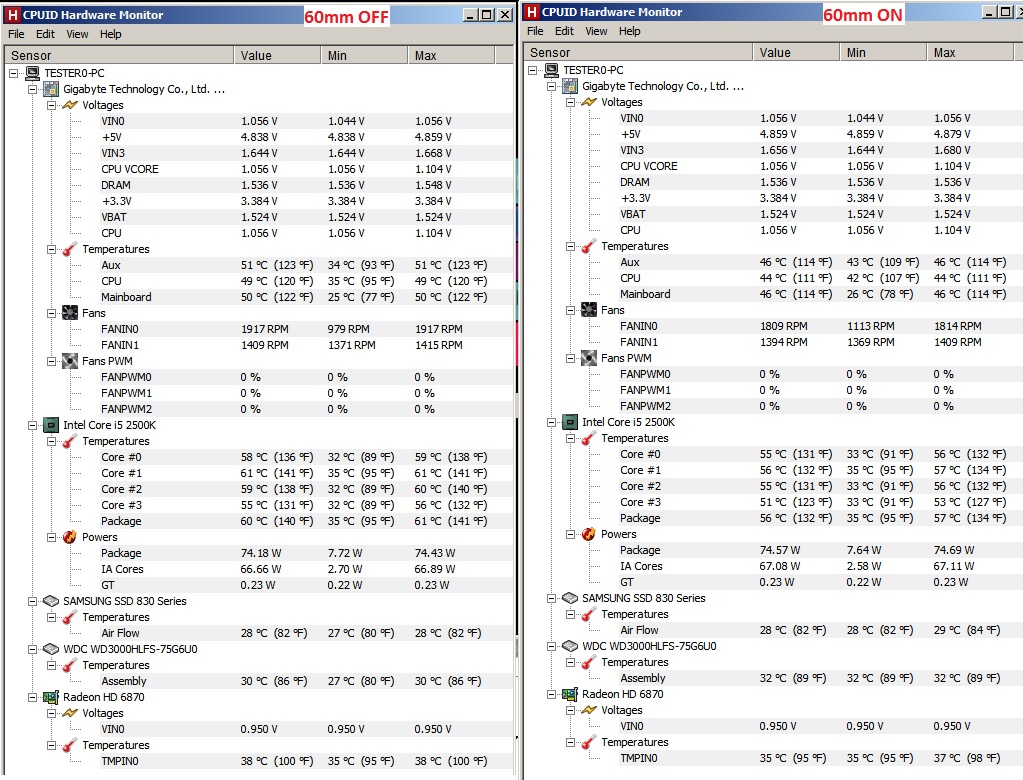Click the CPUID H logo in left title bar
This screenshot has width=1023, height=780.
12,14
